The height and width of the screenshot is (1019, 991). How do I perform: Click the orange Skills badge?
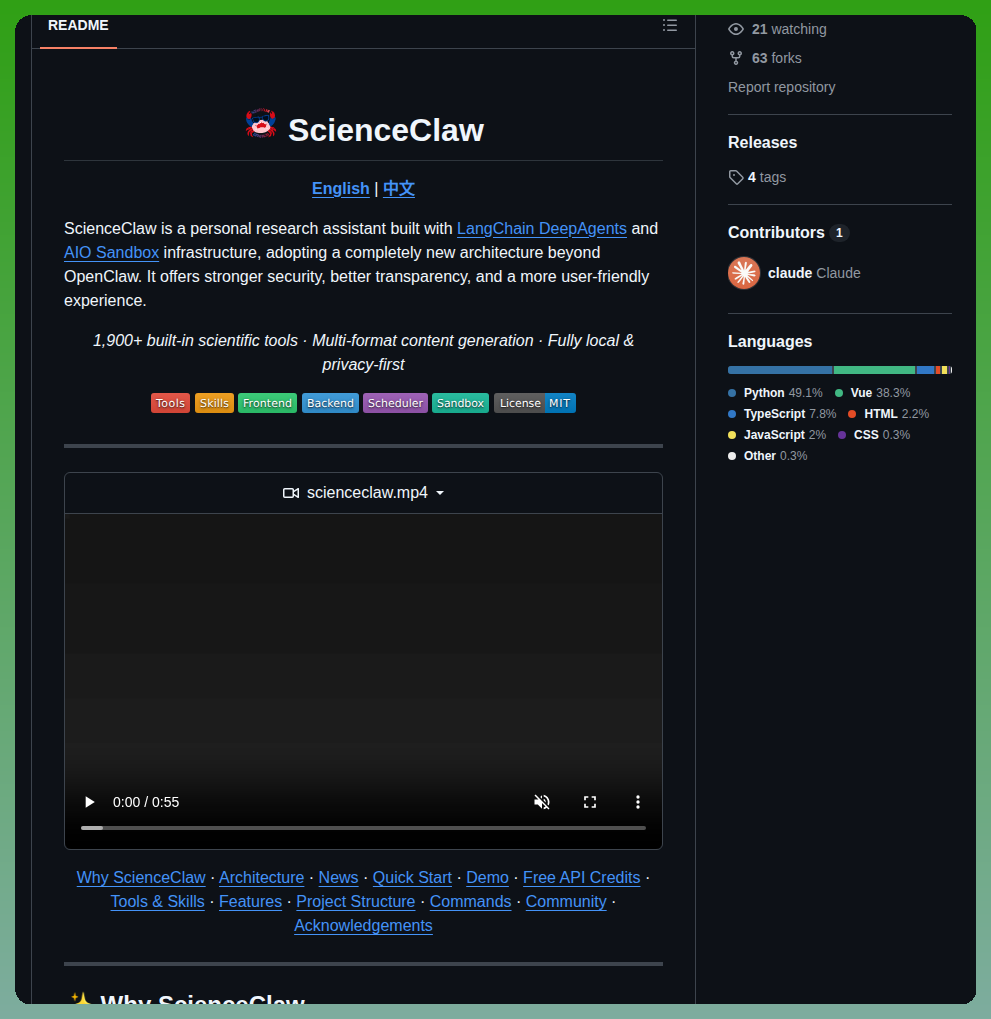(x=214, y=403)
